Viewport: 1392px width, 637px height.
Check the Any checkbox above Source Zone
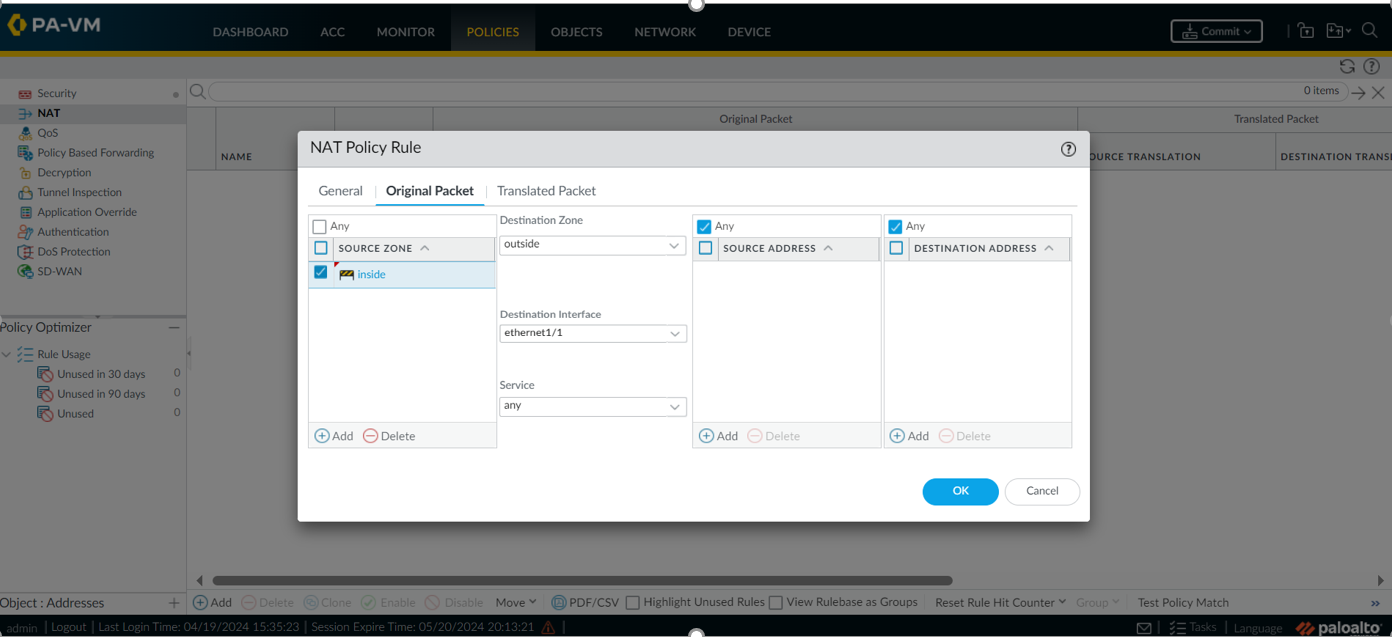[320, 227]
